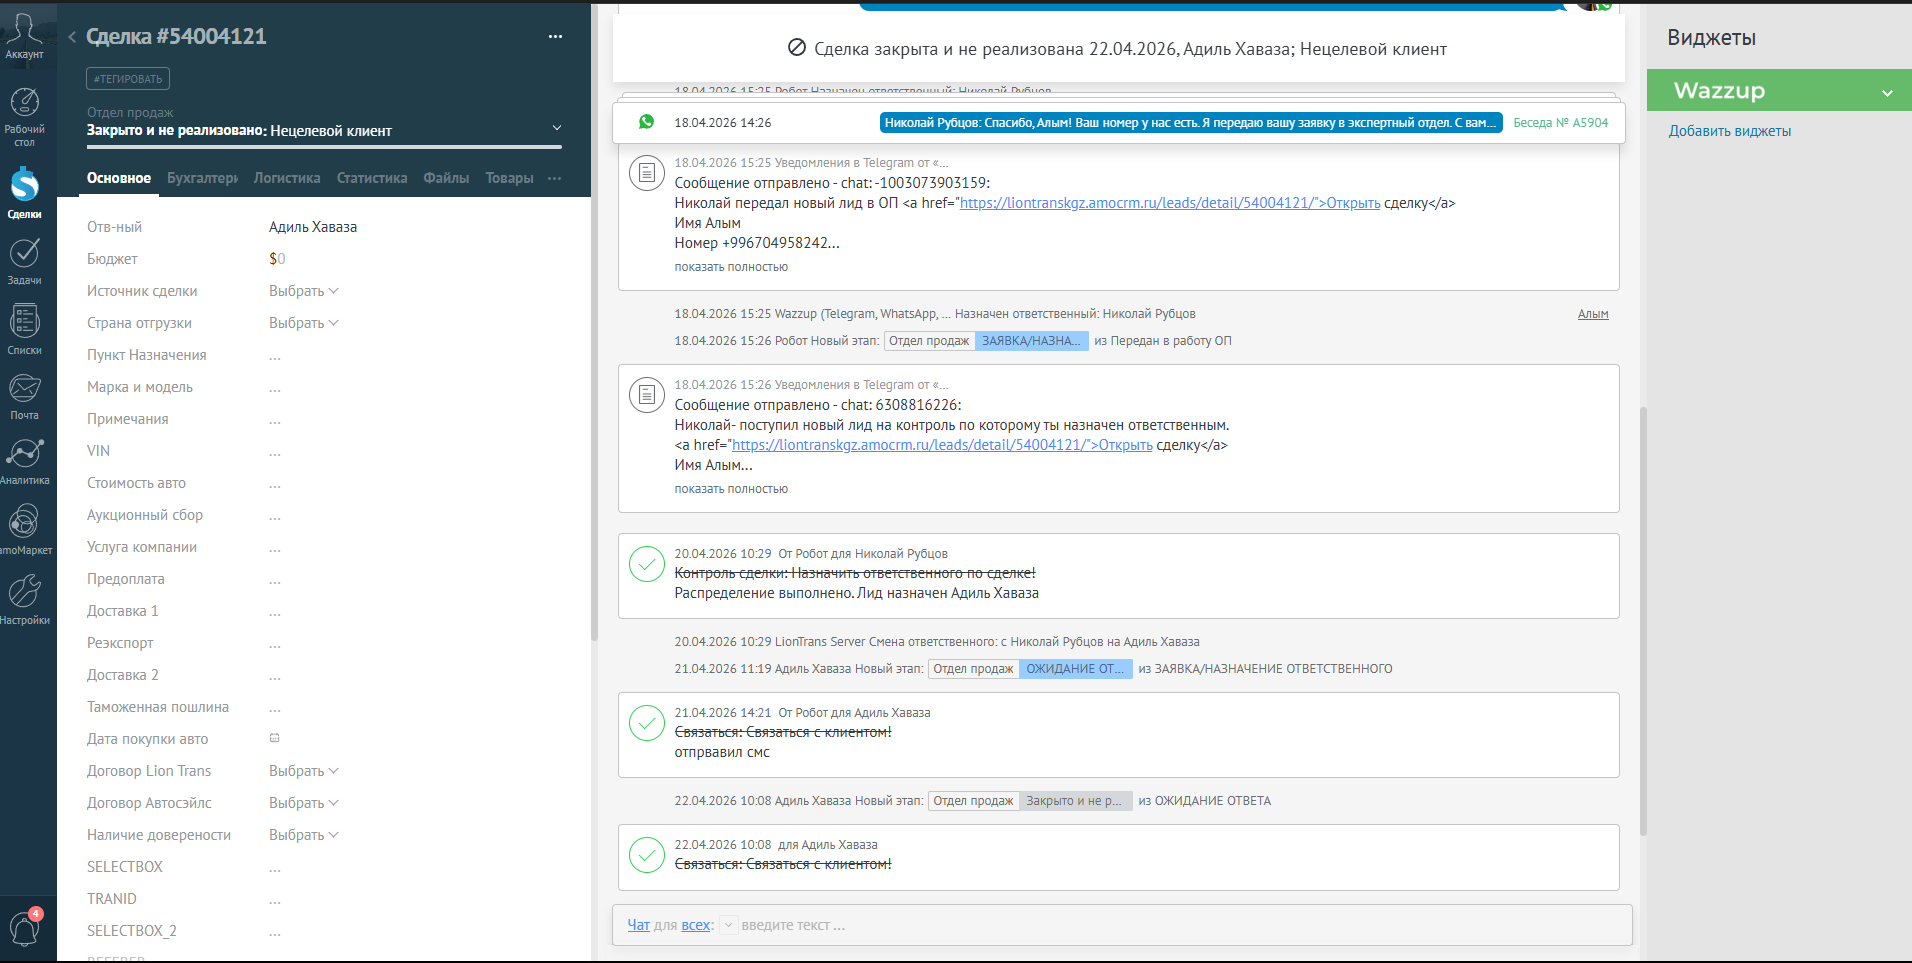Open amoМаркет in the sidebar
The width and height of the screenshot is (1912, 963).
tap(24, 530)
